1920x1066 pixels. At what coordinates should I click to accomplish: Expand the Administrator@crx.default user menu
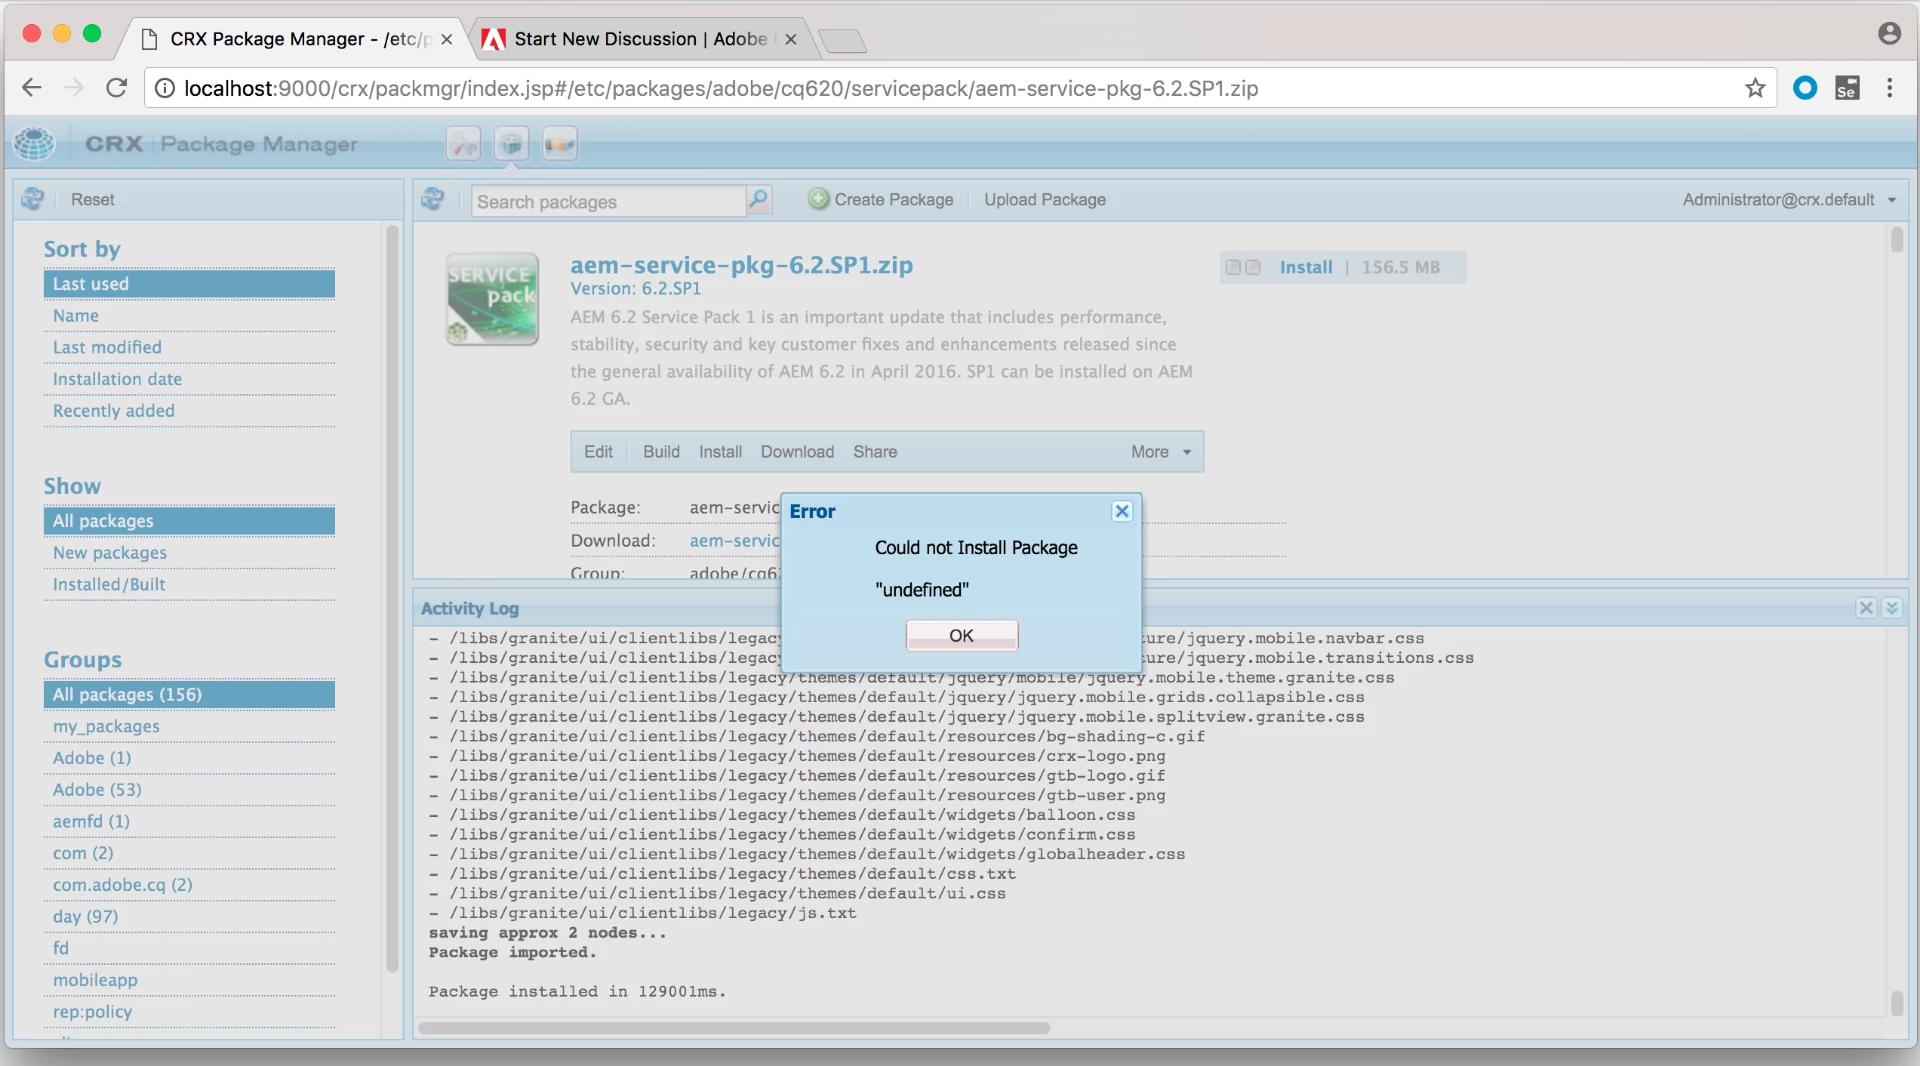1789,199
